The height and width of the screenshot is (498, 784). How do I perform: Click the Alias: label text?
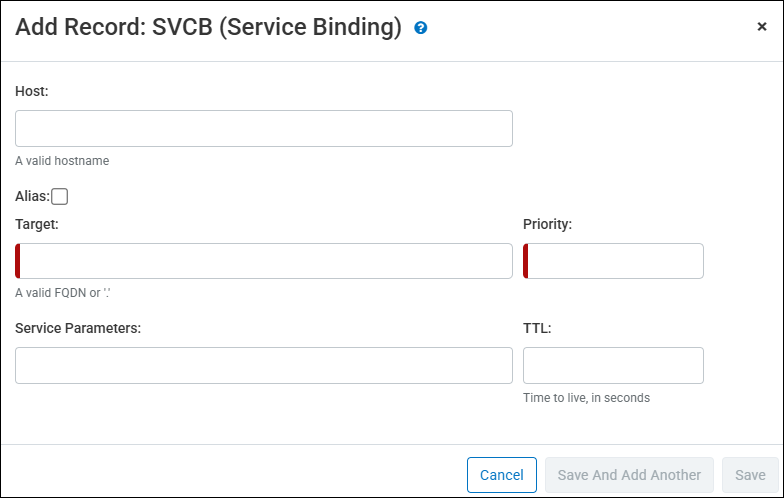(x=32, y=196)
